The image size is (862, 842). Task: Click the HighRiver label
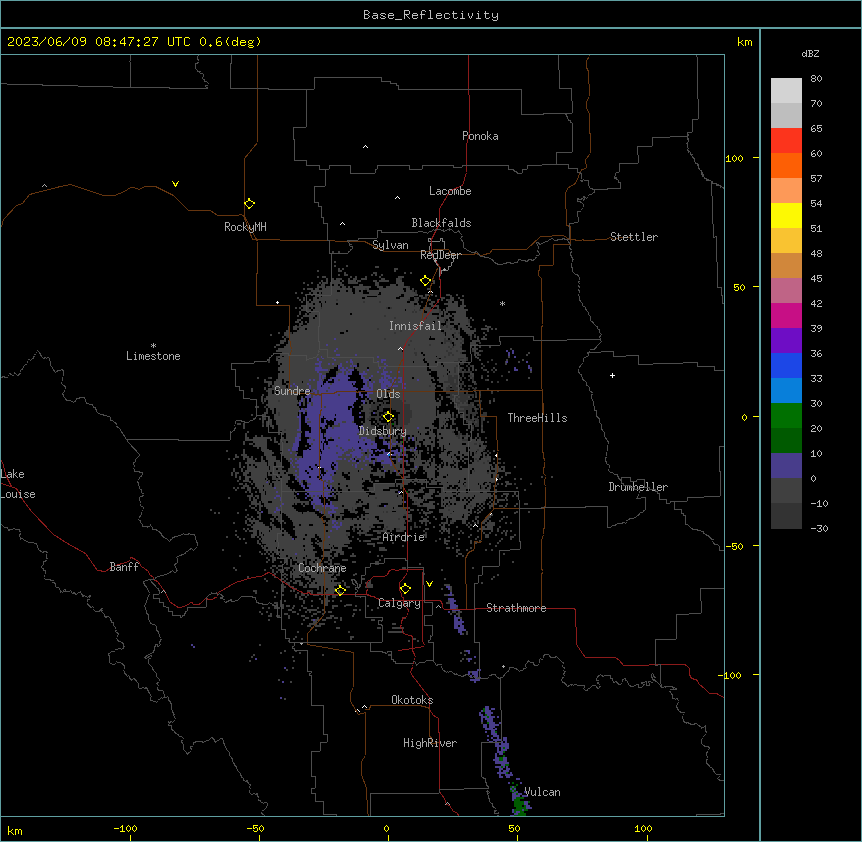pos(430,743)
